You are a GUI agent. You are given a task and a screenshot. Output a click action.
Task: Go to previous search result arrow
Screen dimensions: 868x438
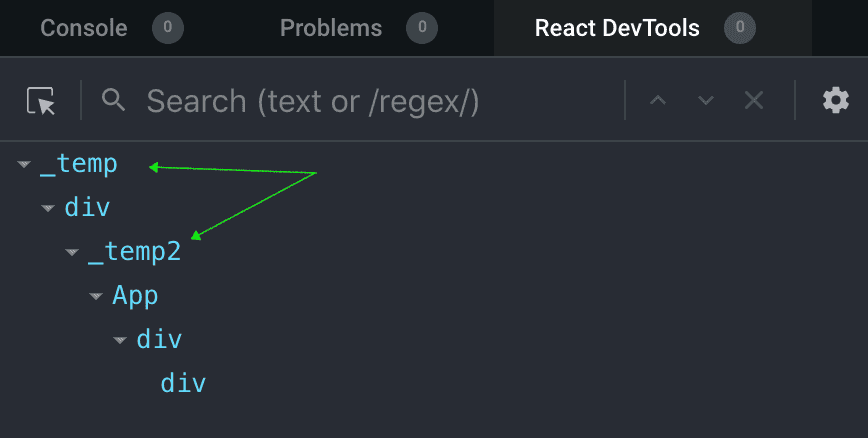point(658,100)
